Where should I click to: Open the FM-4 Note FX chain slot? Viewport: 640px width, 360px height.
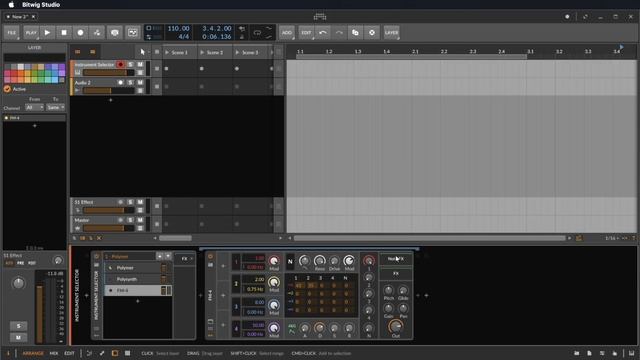click(396, 259)
